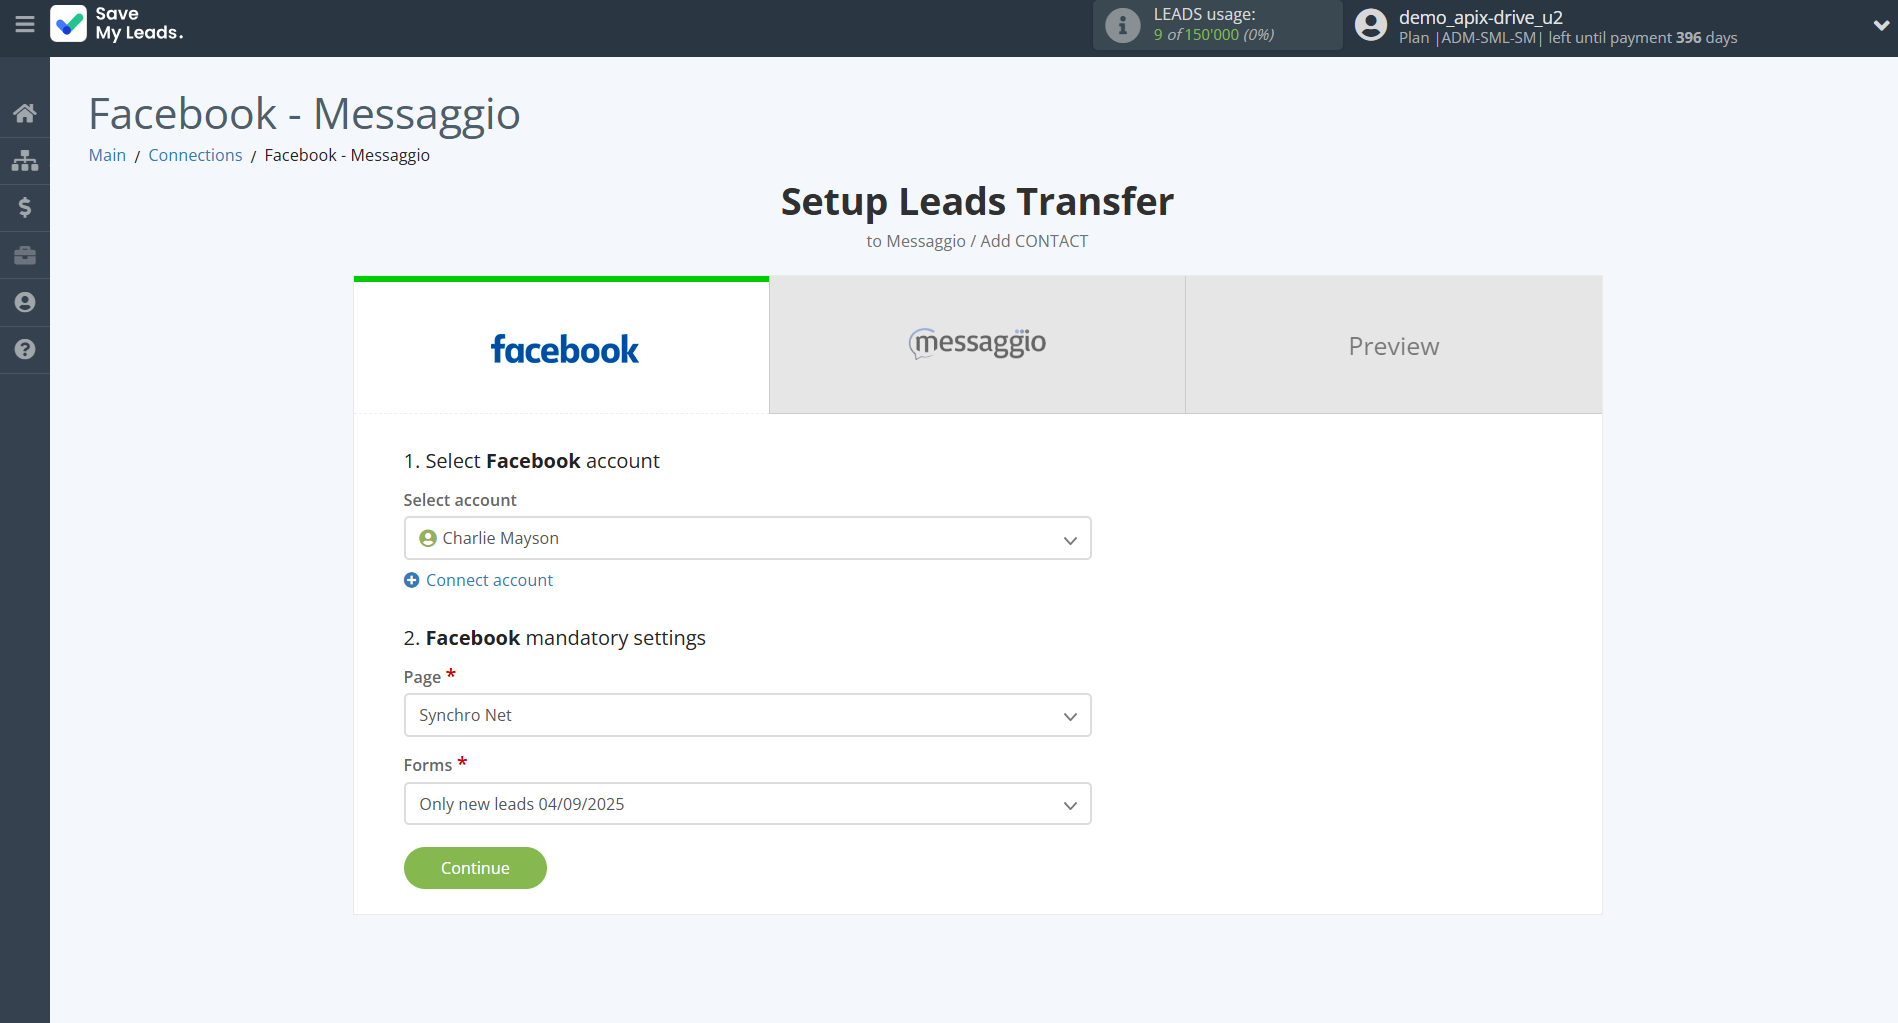This screenshot has height=1023, width=1898.
Task: Expand the account menu chevron
Action: click(1880, 25)
